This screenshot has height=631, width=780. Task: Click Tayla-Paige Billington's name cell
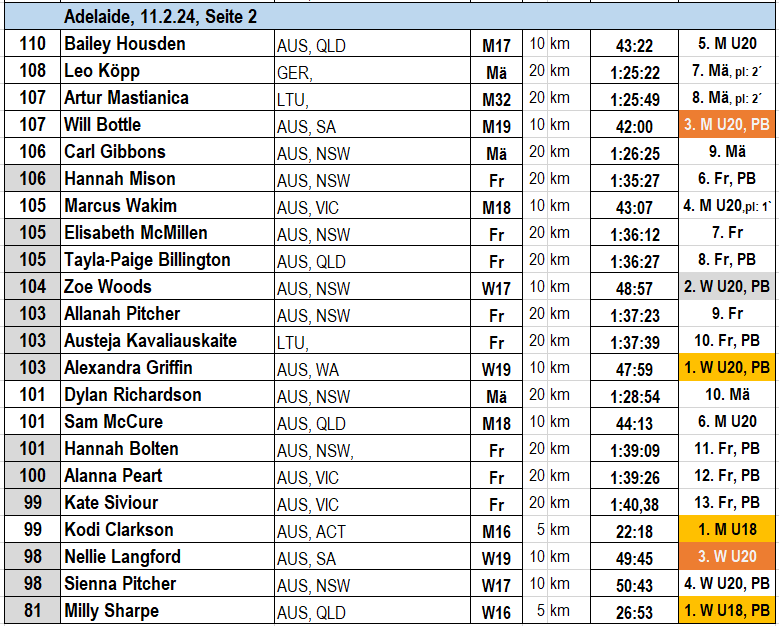tap(167, 259)
